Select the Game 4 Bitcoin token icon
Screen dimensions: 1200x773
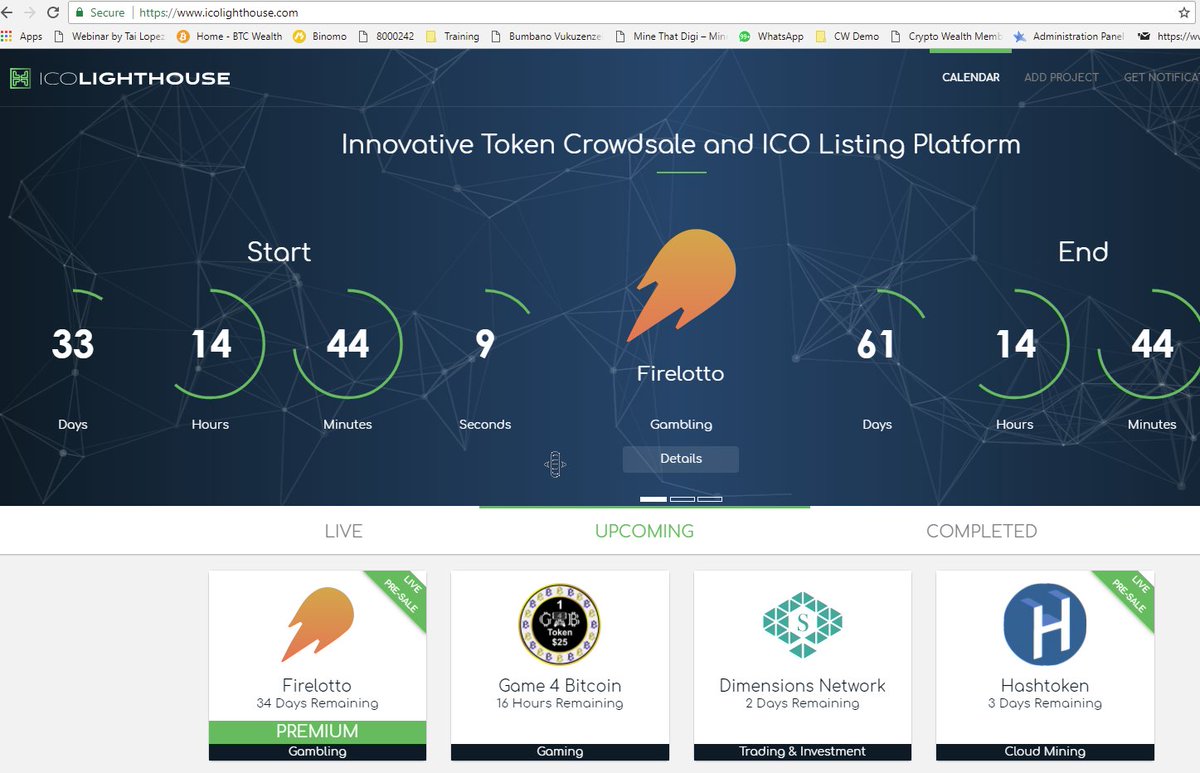tap(559, 623)
